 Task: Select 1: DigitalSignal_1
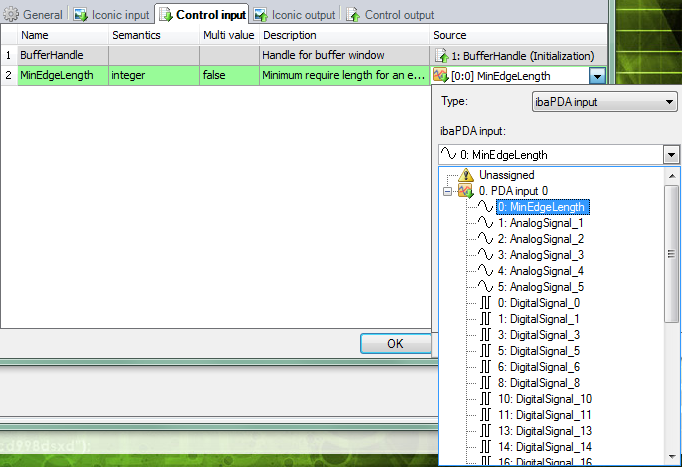pos(539,319)
